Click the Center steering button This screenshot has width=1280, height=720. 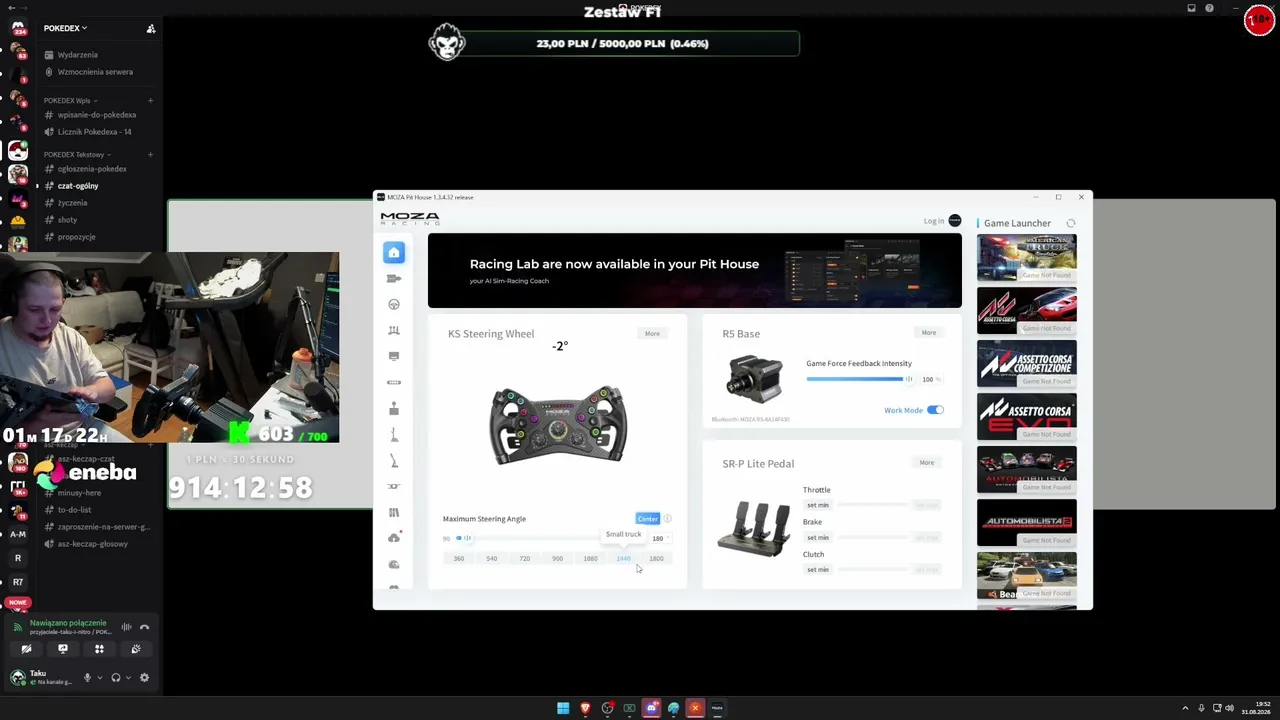[x=648, y=518]
